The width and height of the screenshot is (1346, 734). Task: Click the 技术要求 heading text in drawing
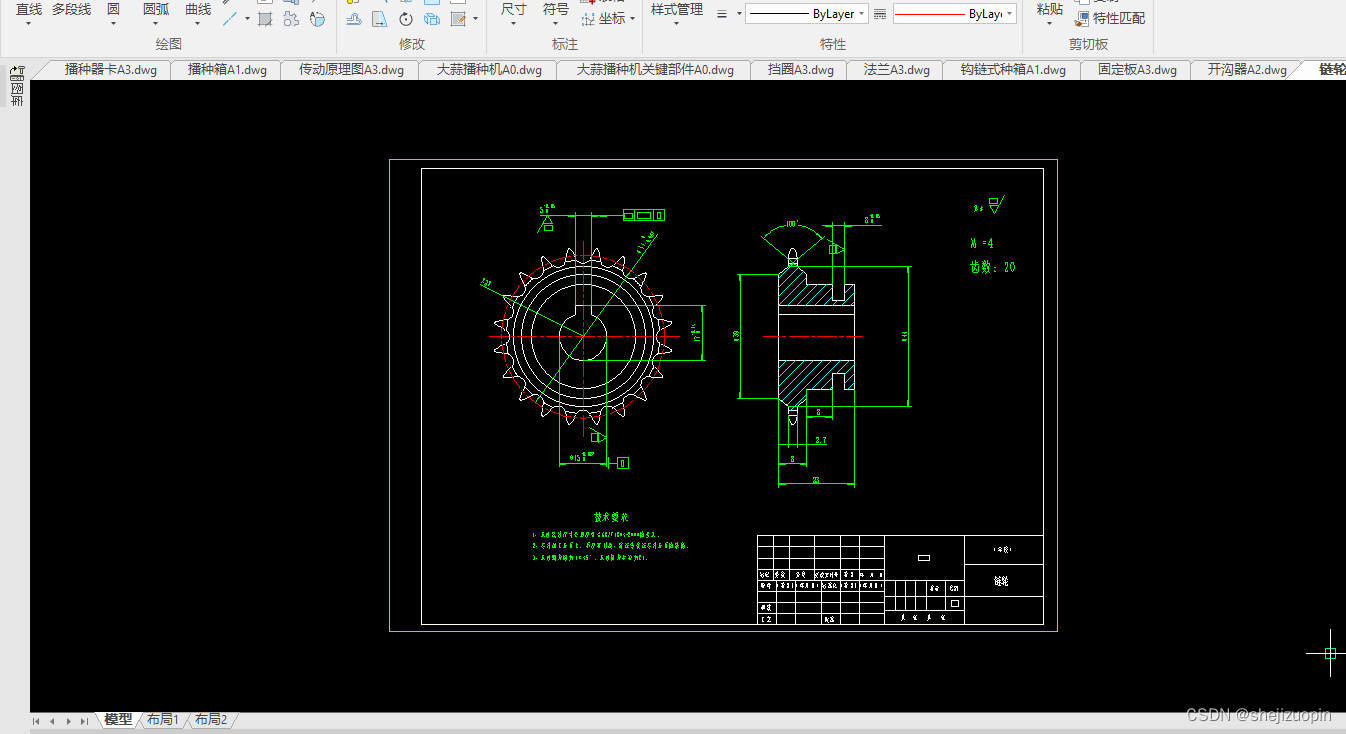611,518
